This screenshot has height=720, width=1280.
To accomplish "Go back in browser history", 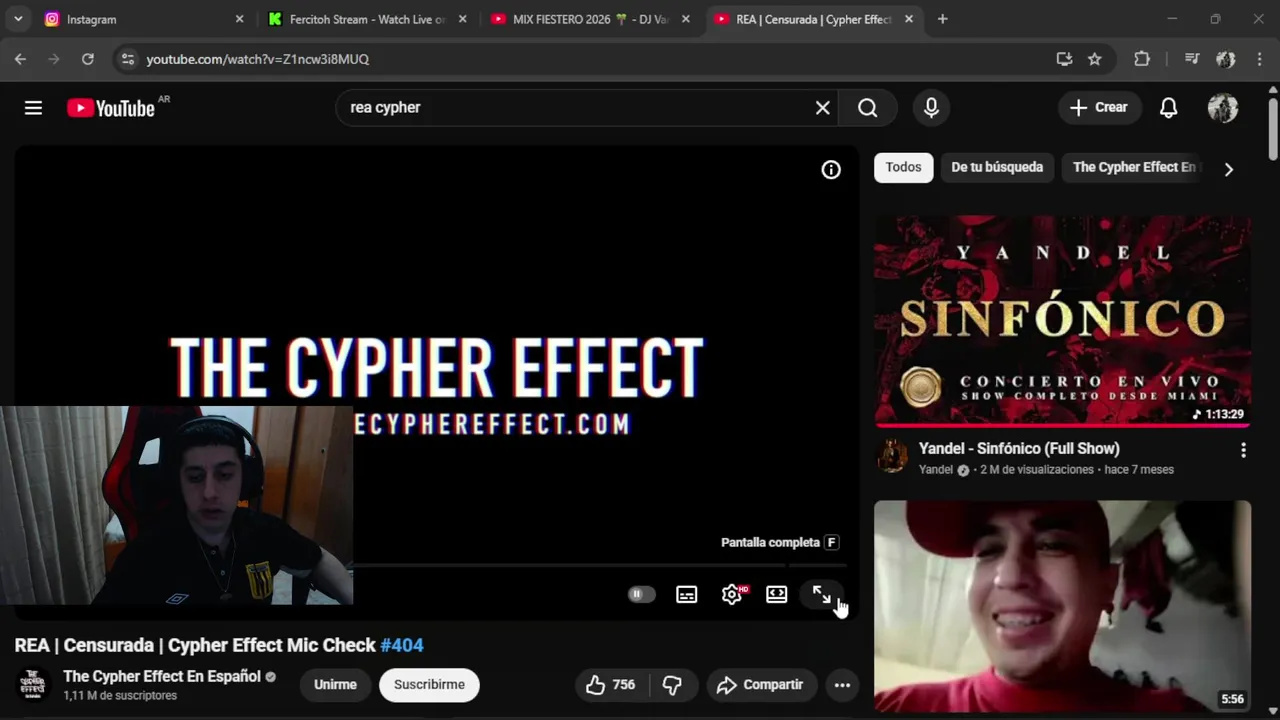I will 20,59.
